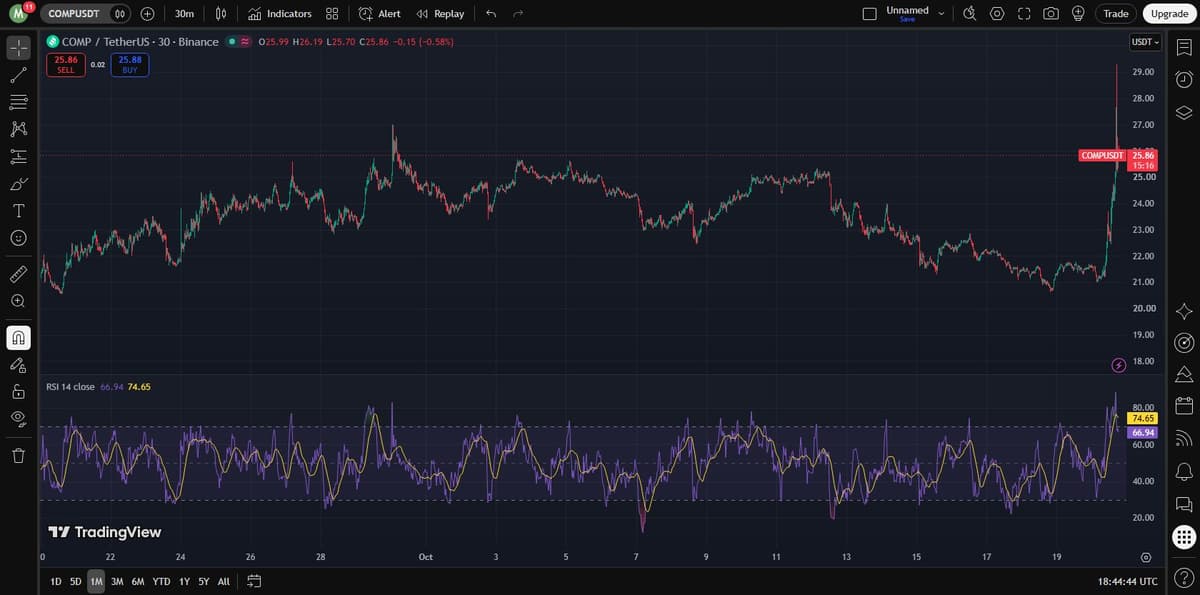Select the text annotation tool
This screenshot has width=1200, height=595.
[18, 211]
